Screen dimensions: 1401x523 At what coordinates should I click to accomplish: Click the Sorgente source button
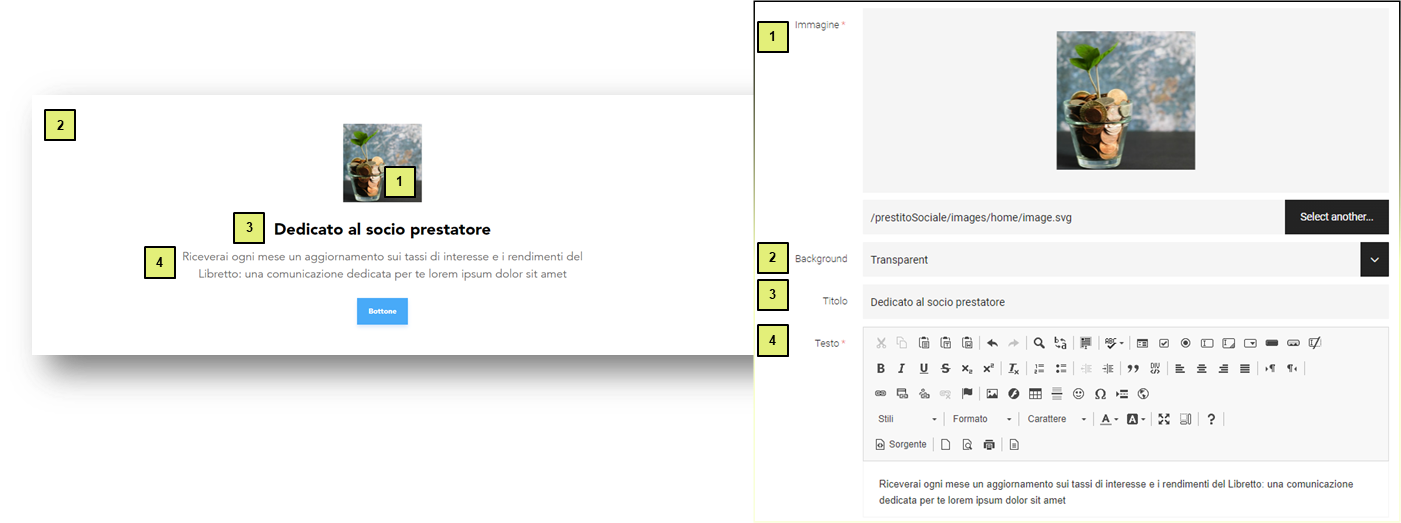click(x=901, y=444)
